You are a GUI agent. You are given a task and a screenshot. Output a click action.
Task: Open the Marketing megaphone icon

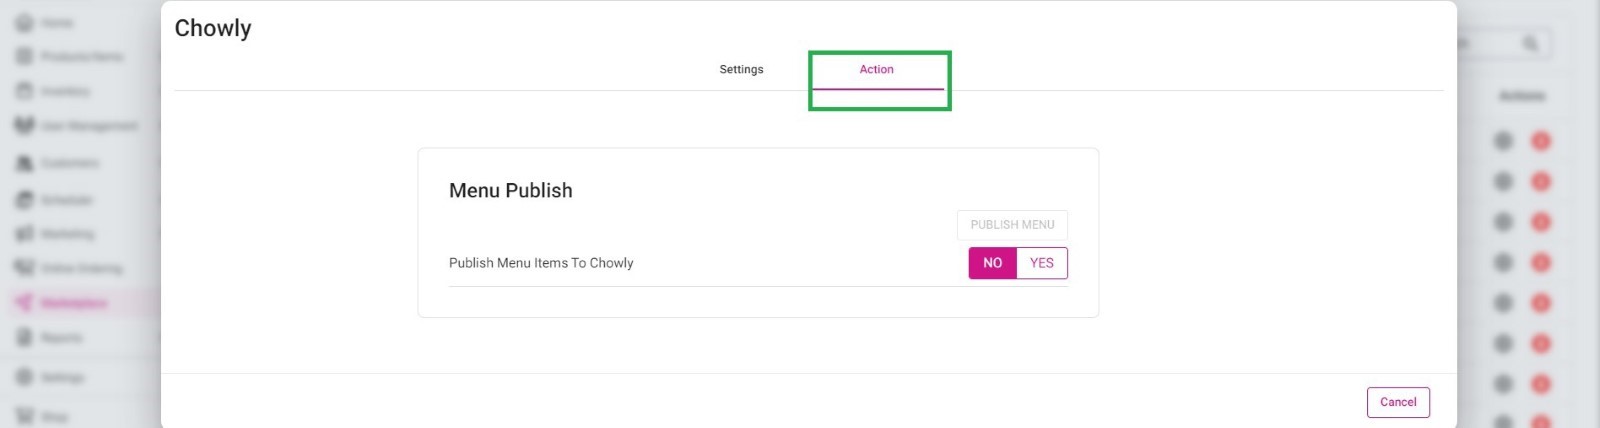tap(24, 233)
